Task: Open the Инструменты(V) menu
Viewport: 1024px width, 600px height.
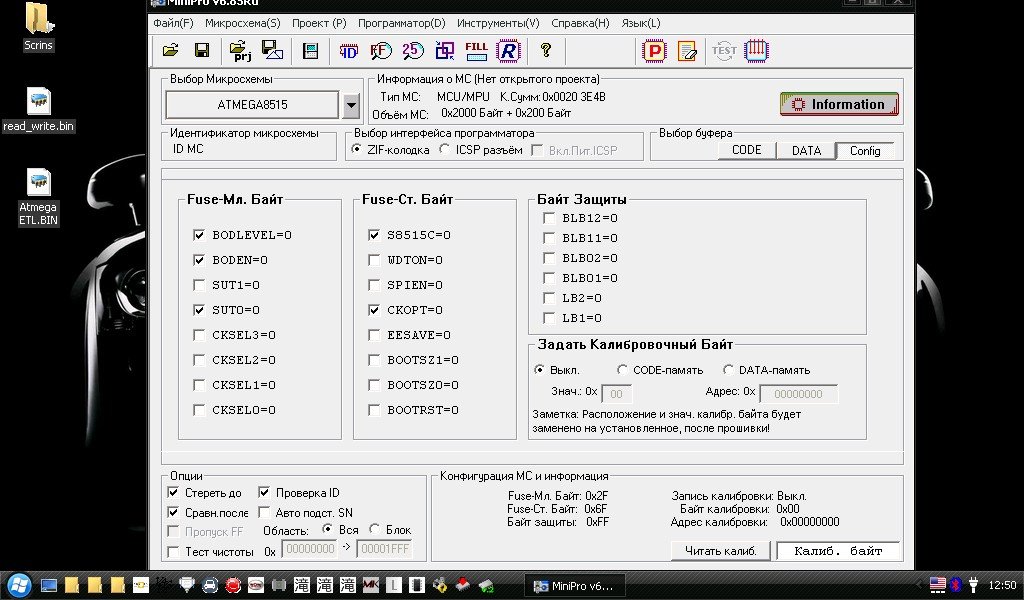Action: coord(497,23)
